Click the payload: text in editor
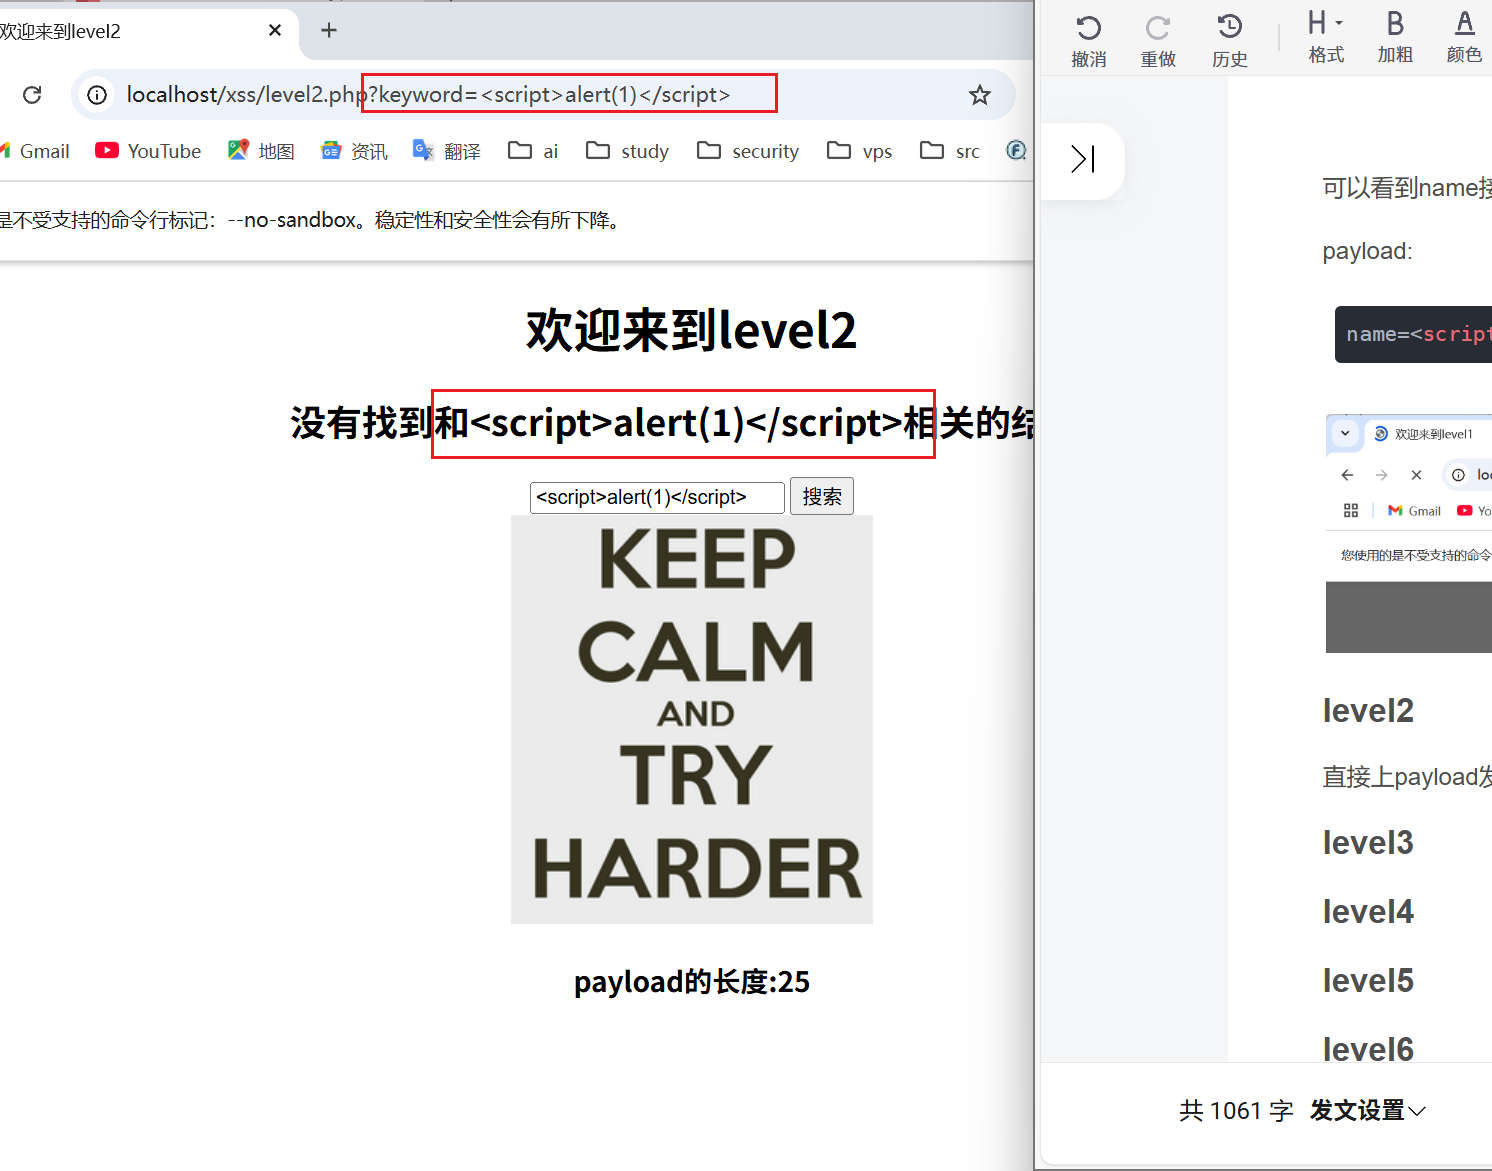Image resolution: width=1492 pixels, height=1171 pixels. (x=1367, y=251)
